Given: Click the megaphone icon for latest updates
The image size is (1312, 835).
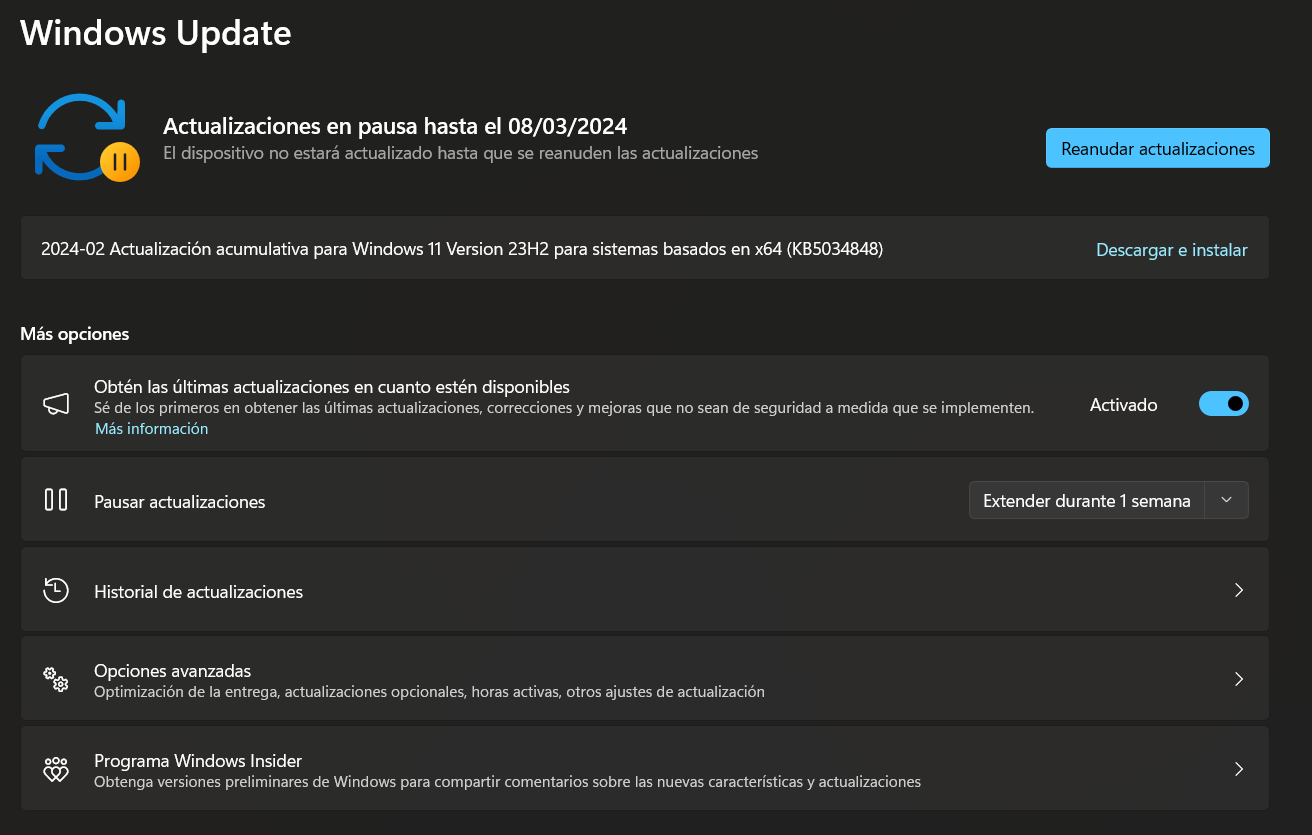Looking at the screenshot, I should (x=56, y=404).
